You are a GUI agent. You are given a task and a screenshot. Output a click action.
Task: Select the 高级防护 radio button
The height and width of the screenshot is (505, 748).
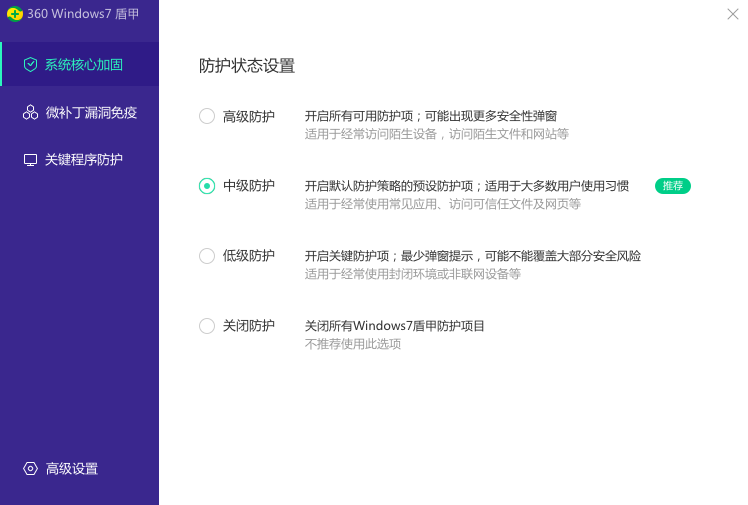(x=207, y=116)
